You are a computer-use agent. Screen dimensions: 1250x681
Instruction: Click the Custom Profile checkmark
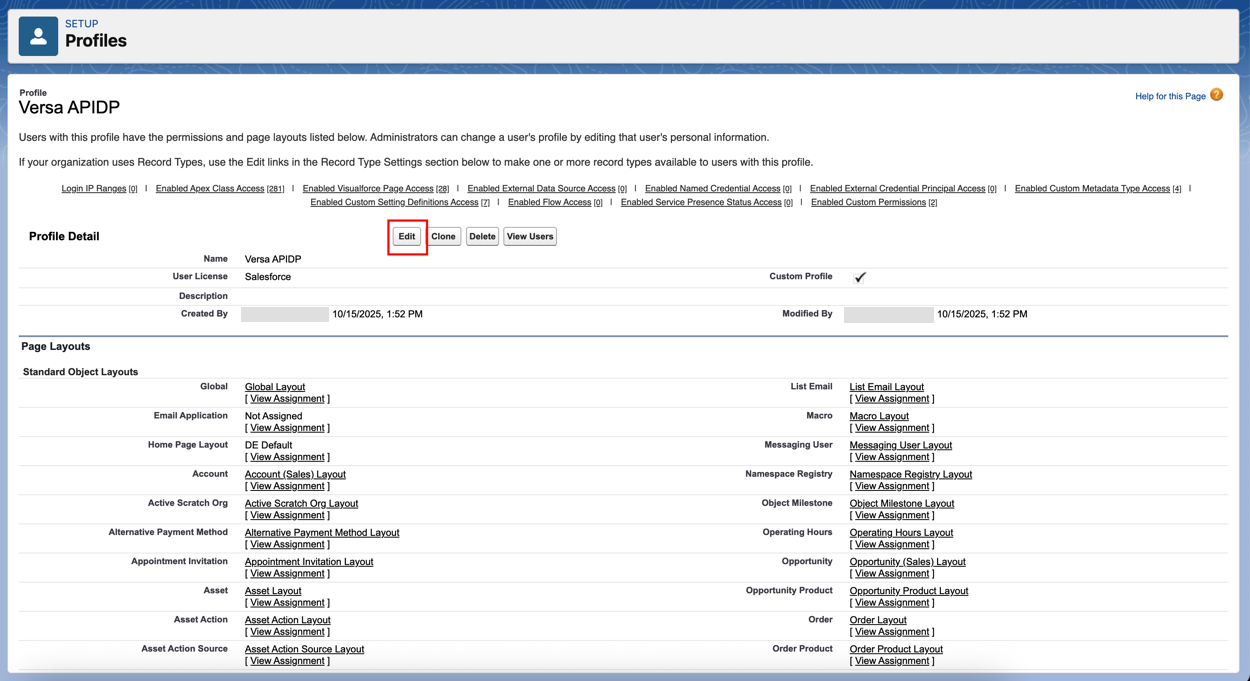(859, 277)
